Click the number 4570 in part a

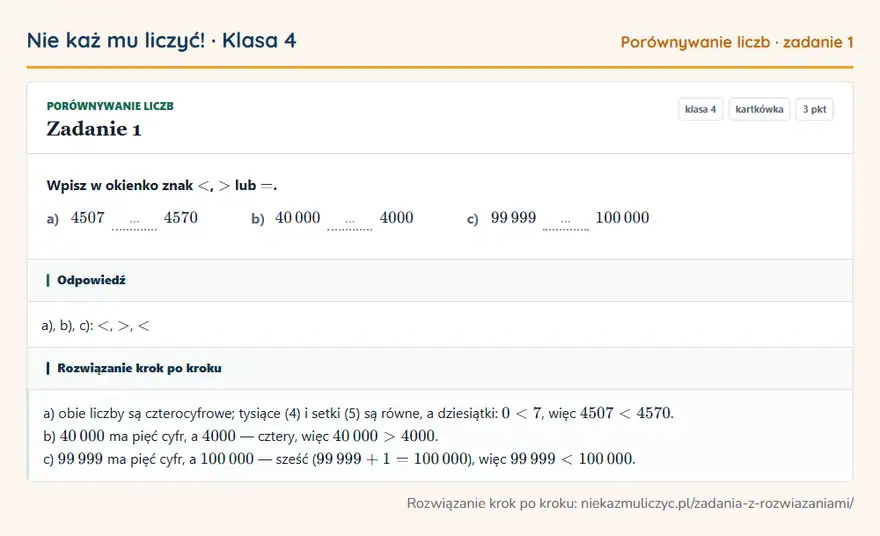pos(181,218)
